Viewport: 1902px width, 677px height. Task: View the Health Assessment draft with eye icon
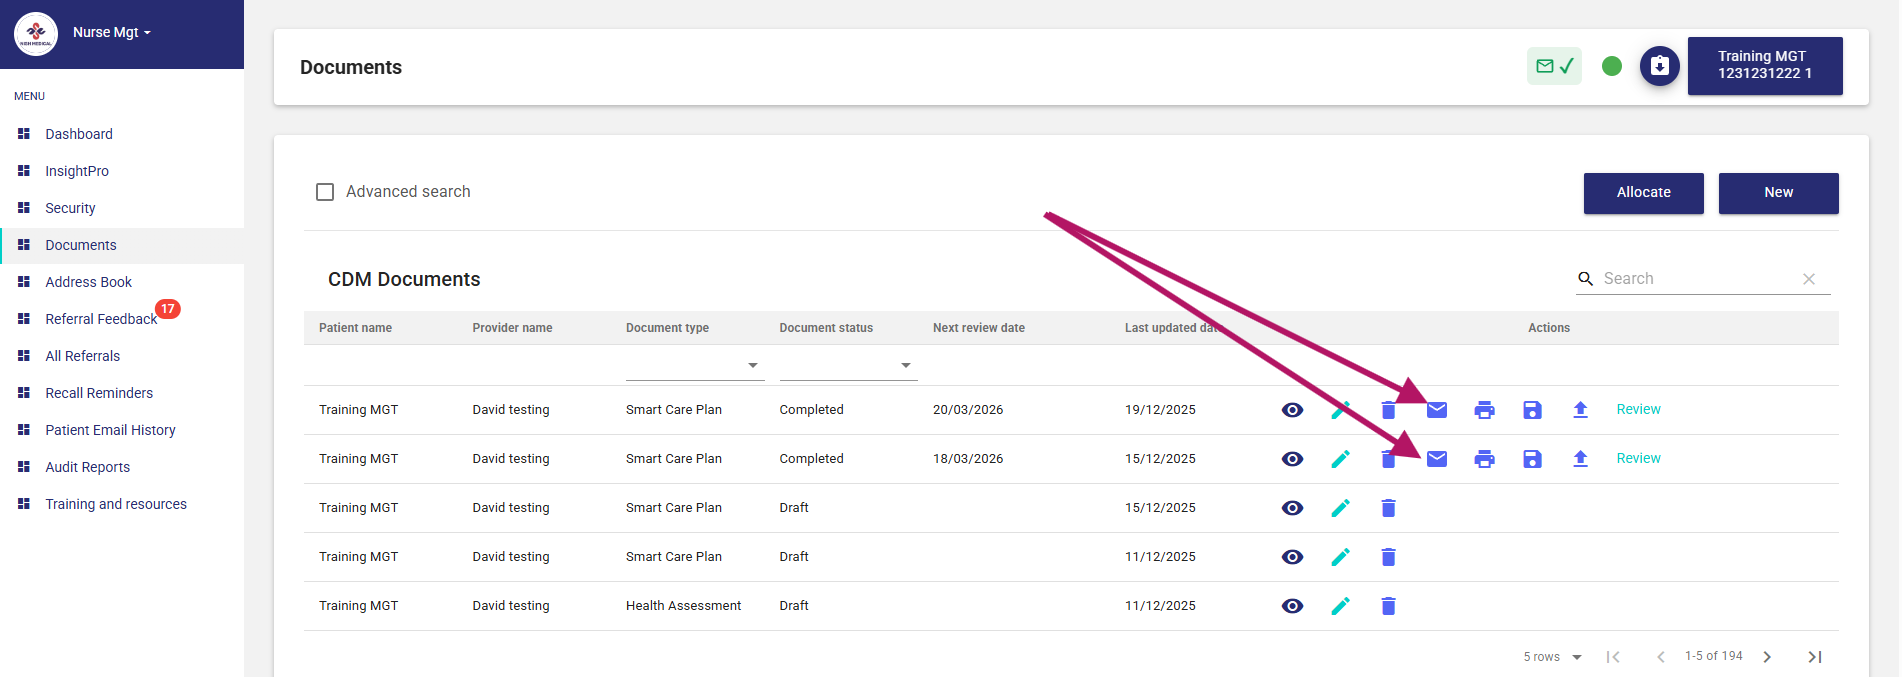(x=1292, y=606)
